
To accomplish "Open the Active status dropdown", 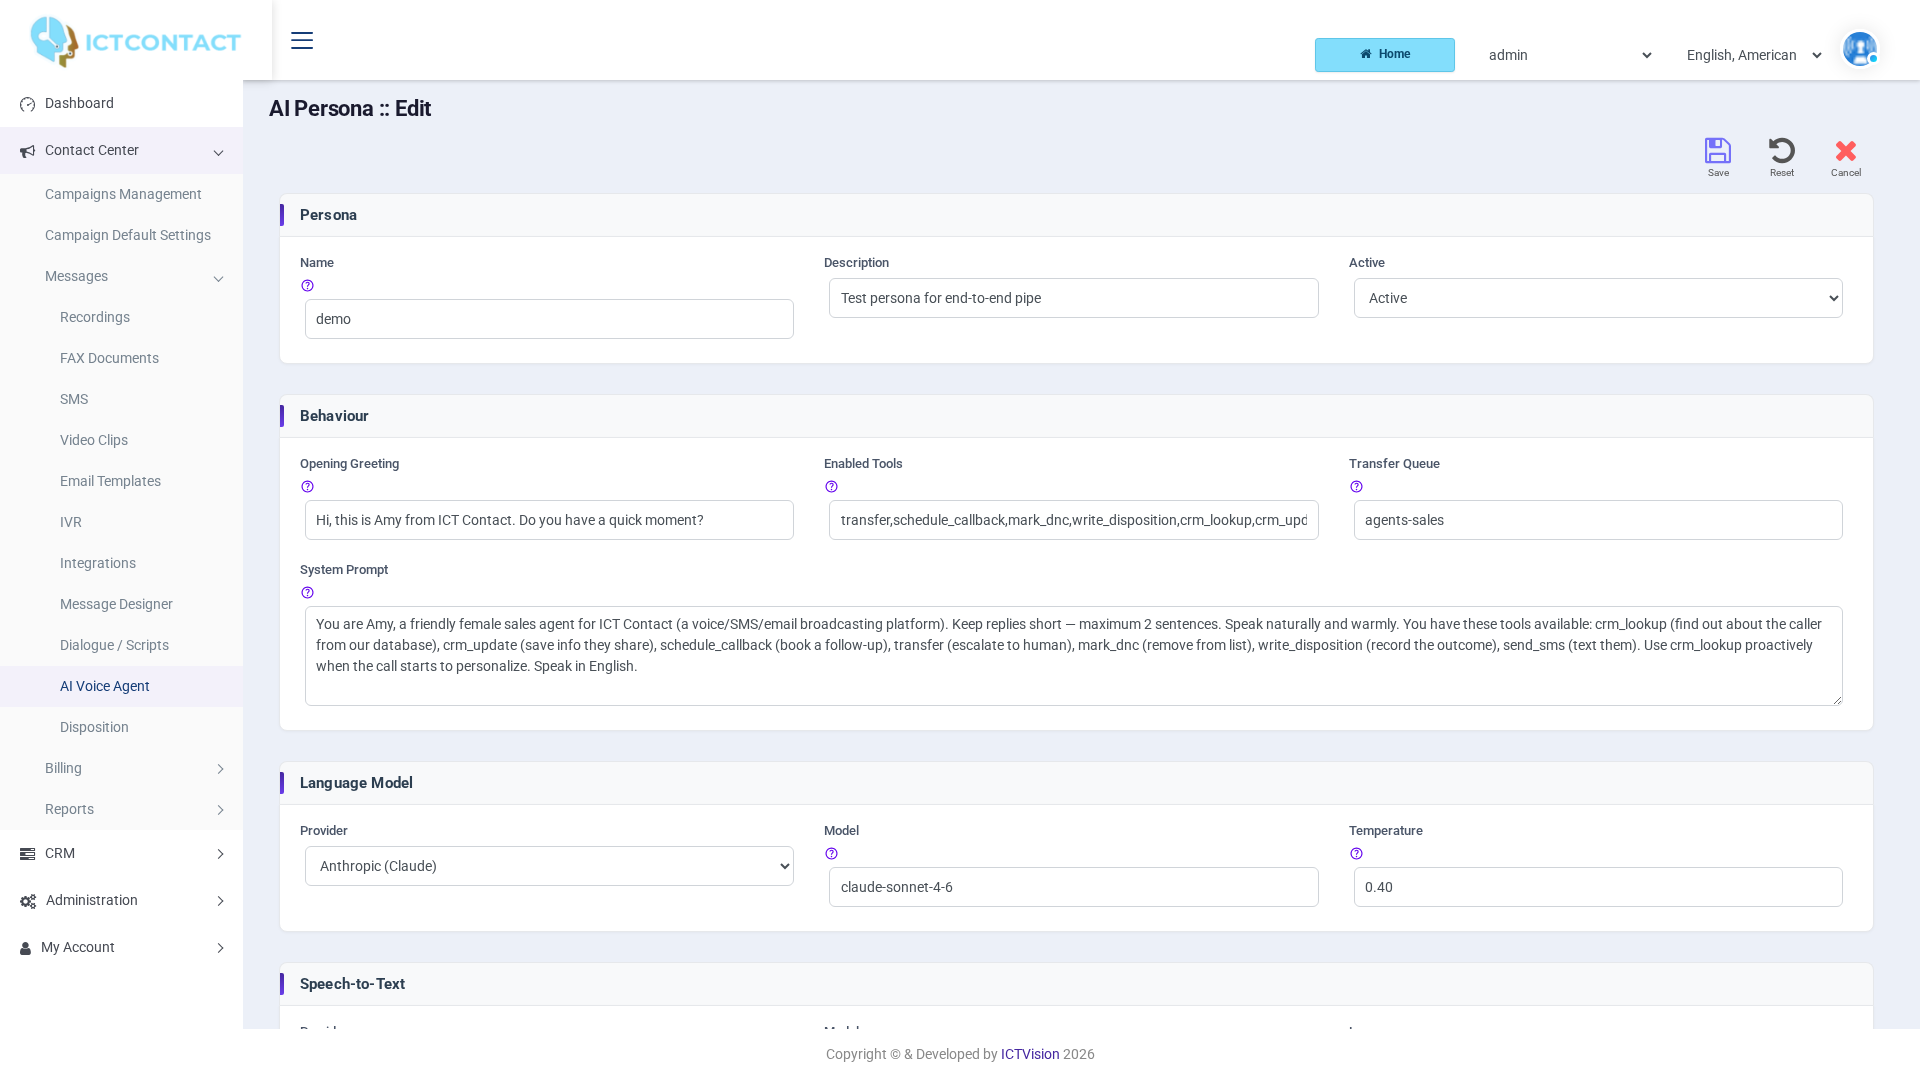I will coord(1598,298).
